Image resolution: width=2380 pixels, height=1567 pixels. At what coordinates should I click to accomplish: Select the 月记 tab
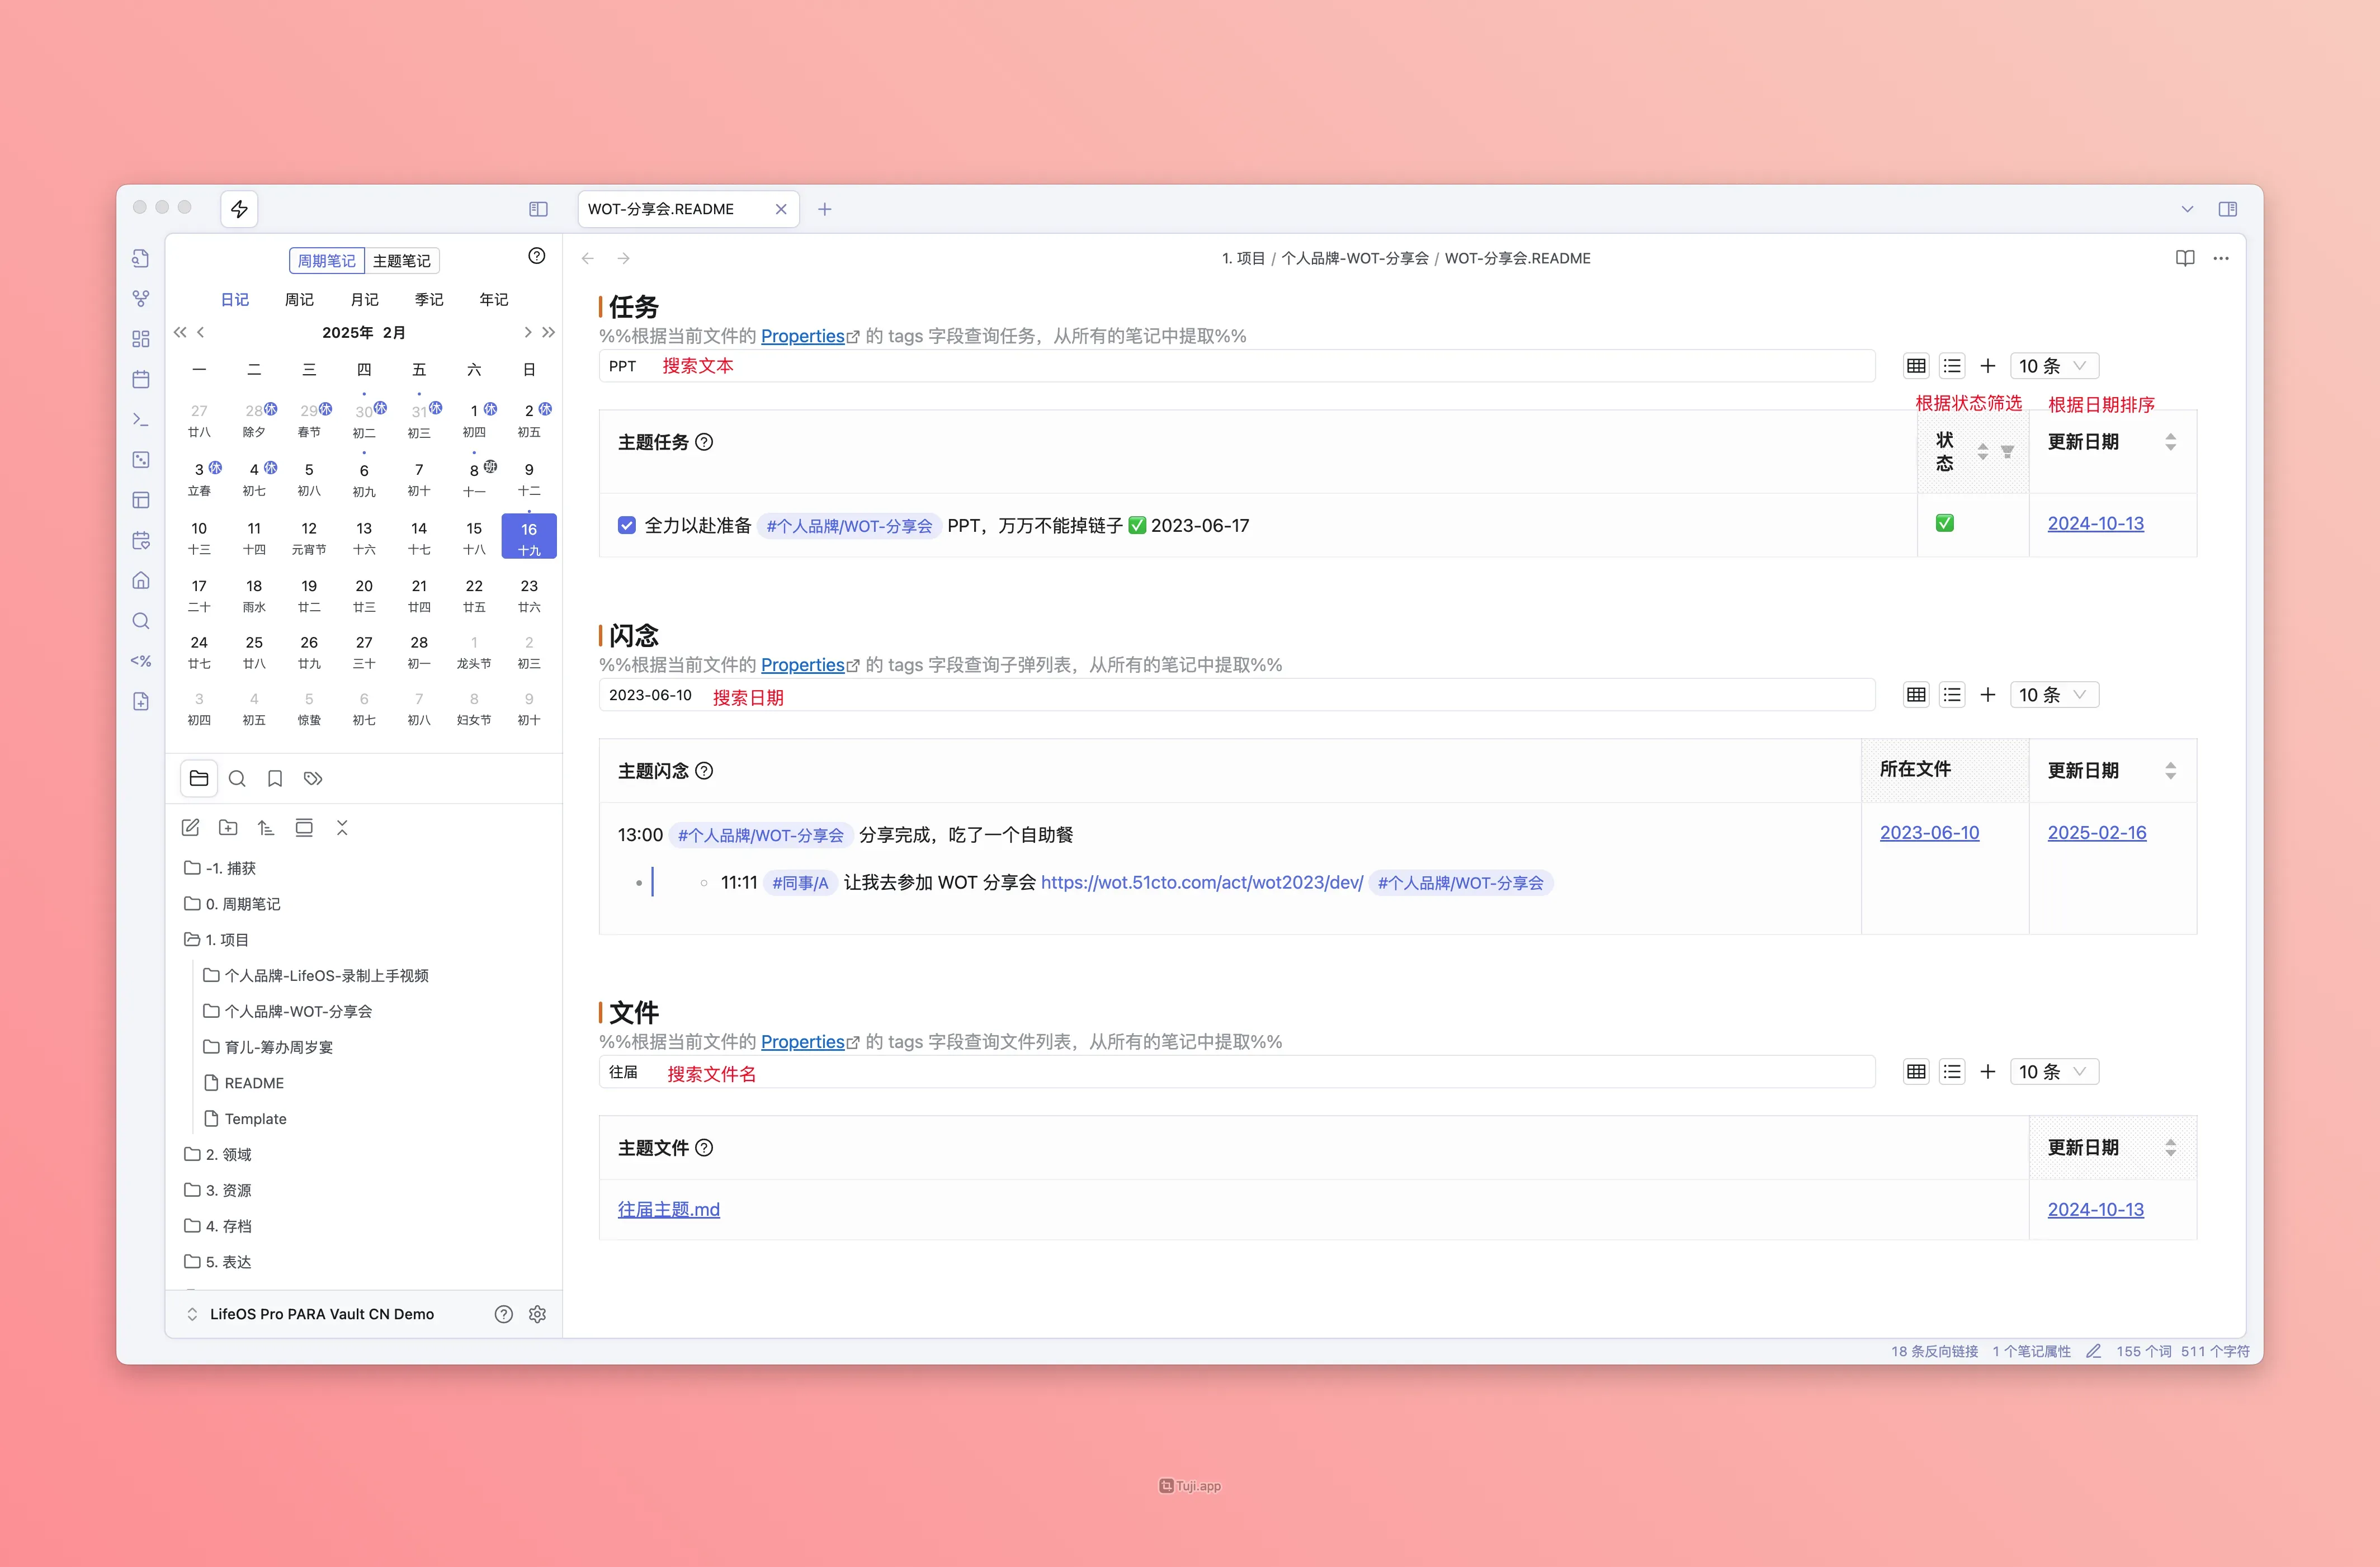point(364,299)
